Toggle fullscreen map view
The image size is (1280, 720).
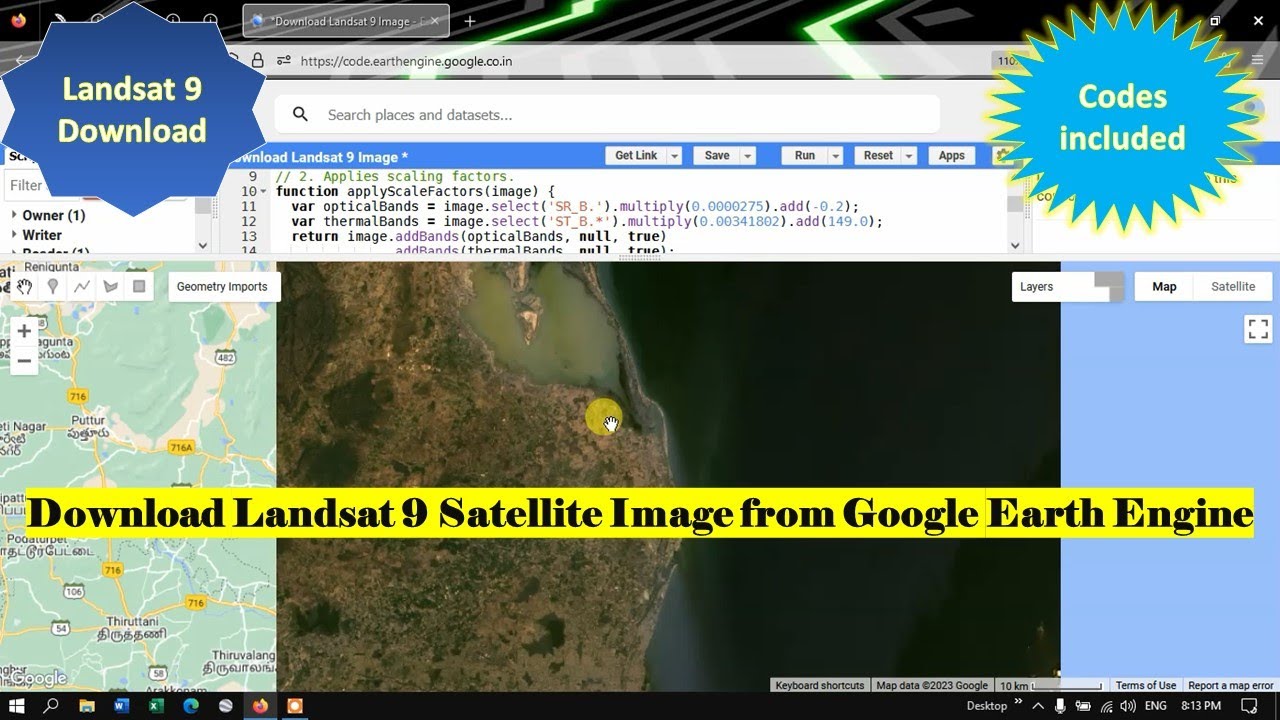click(x=1258, y=328)
